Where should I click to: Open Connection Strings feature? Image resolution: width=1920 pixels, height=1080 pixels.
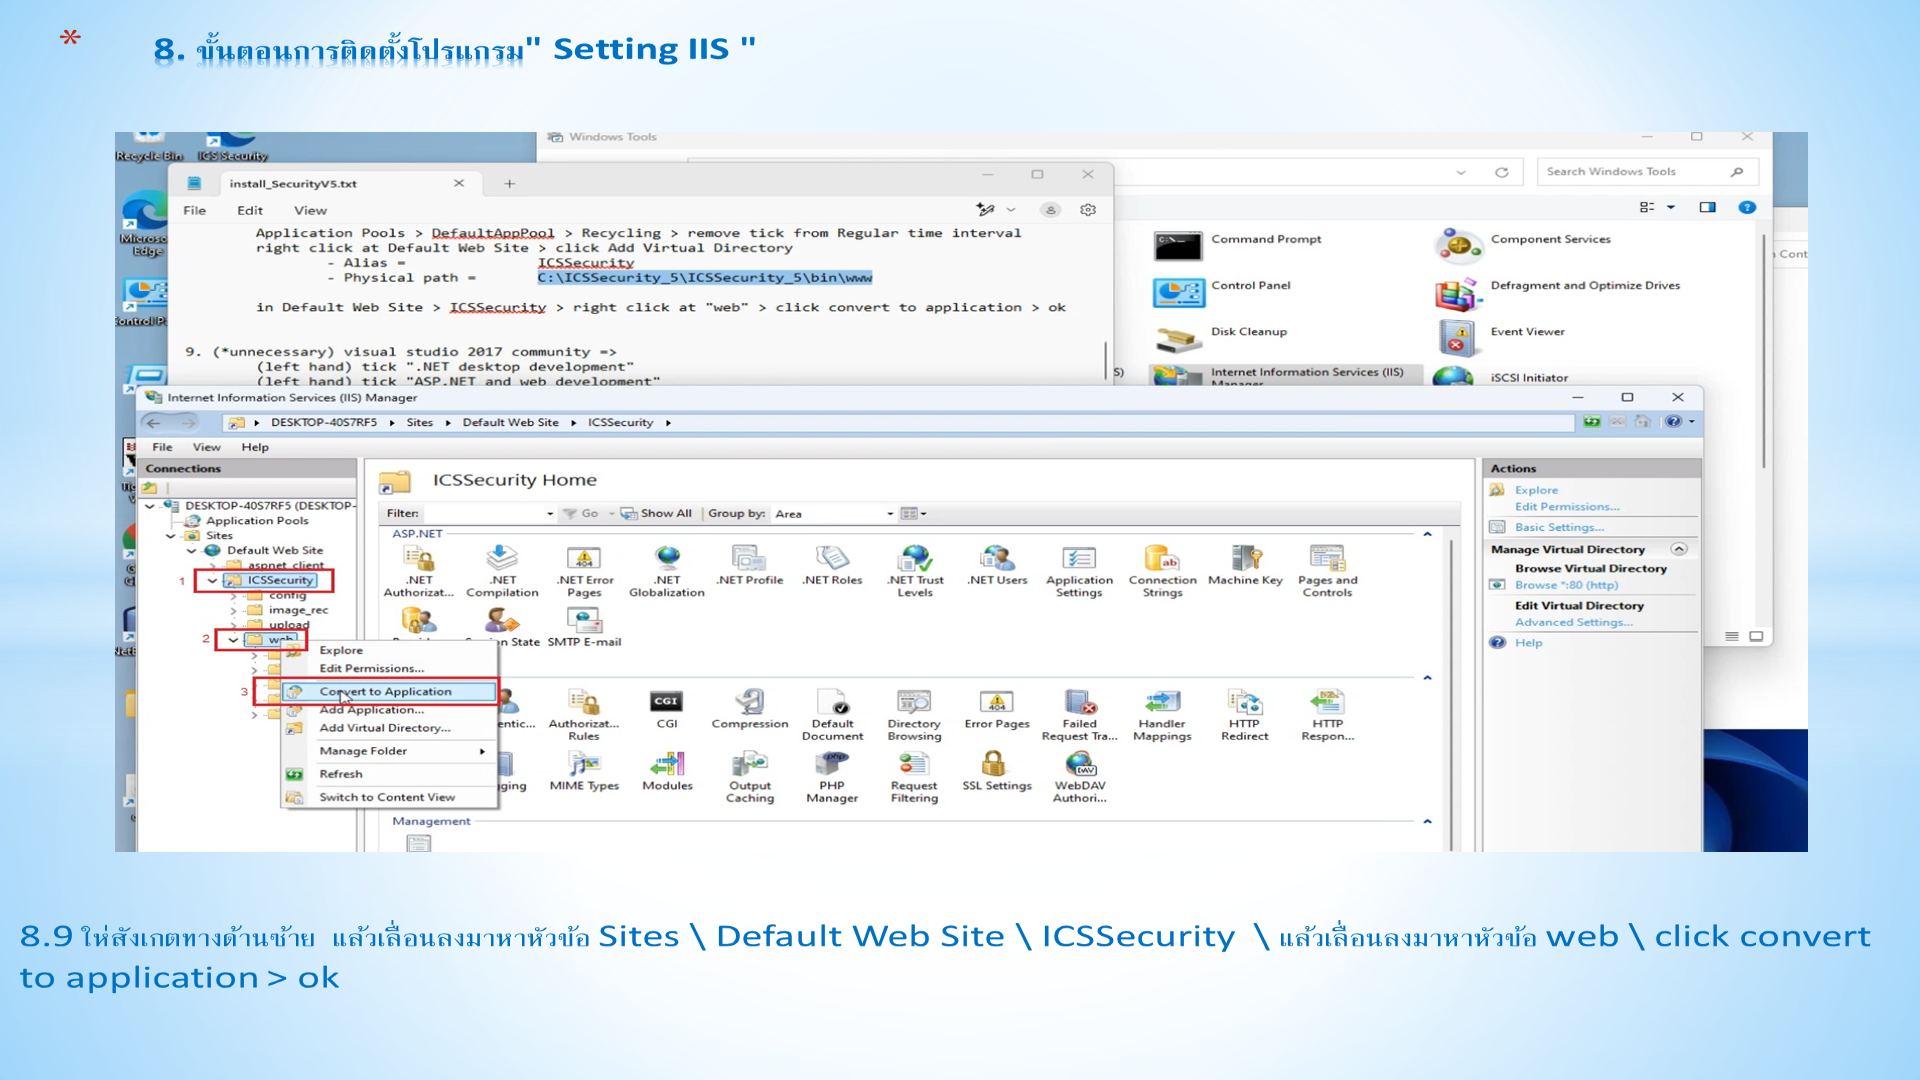1162,571
